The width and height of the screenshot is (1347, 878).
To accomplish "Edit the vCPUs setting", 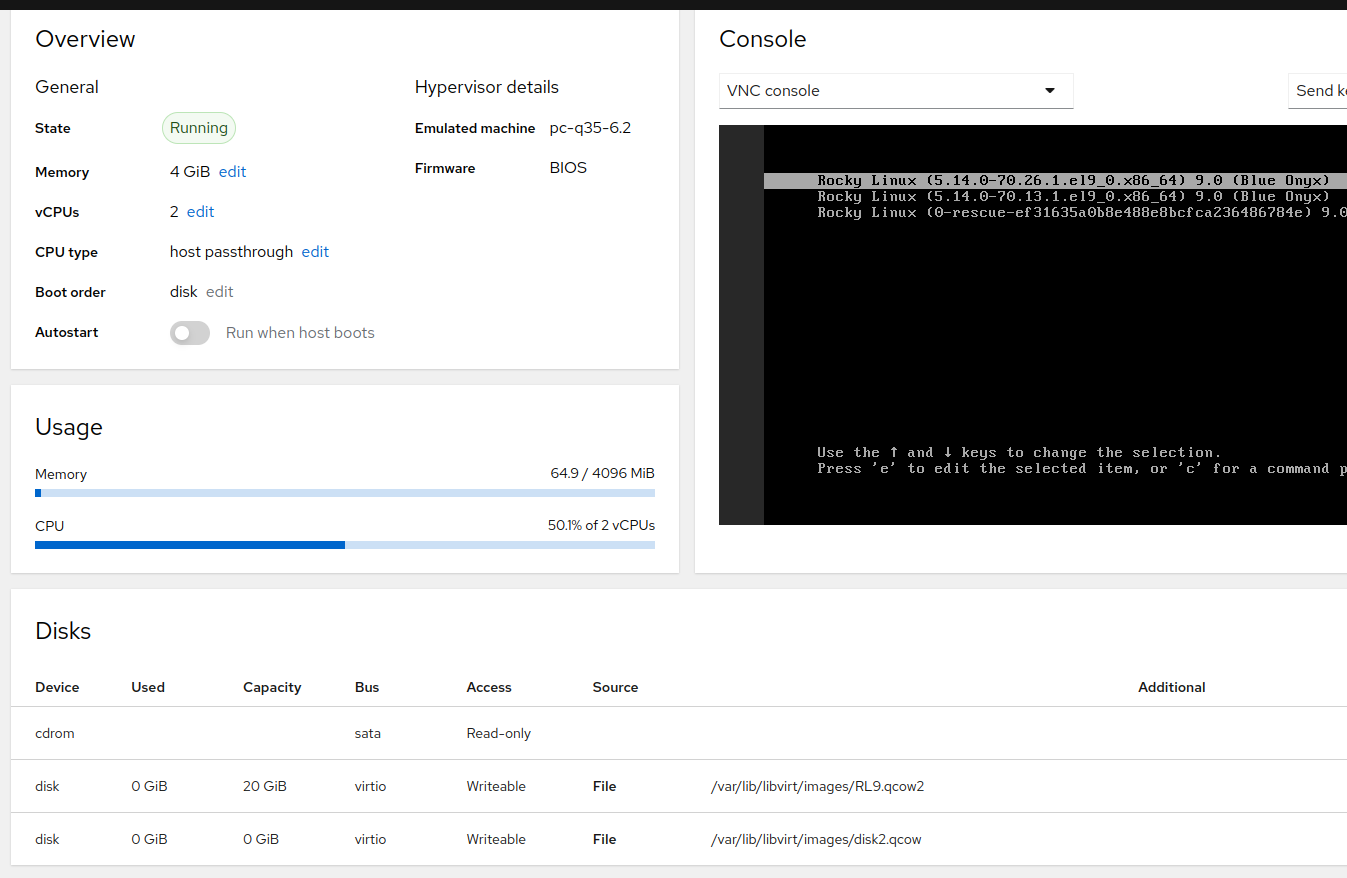I will (200, 211).
